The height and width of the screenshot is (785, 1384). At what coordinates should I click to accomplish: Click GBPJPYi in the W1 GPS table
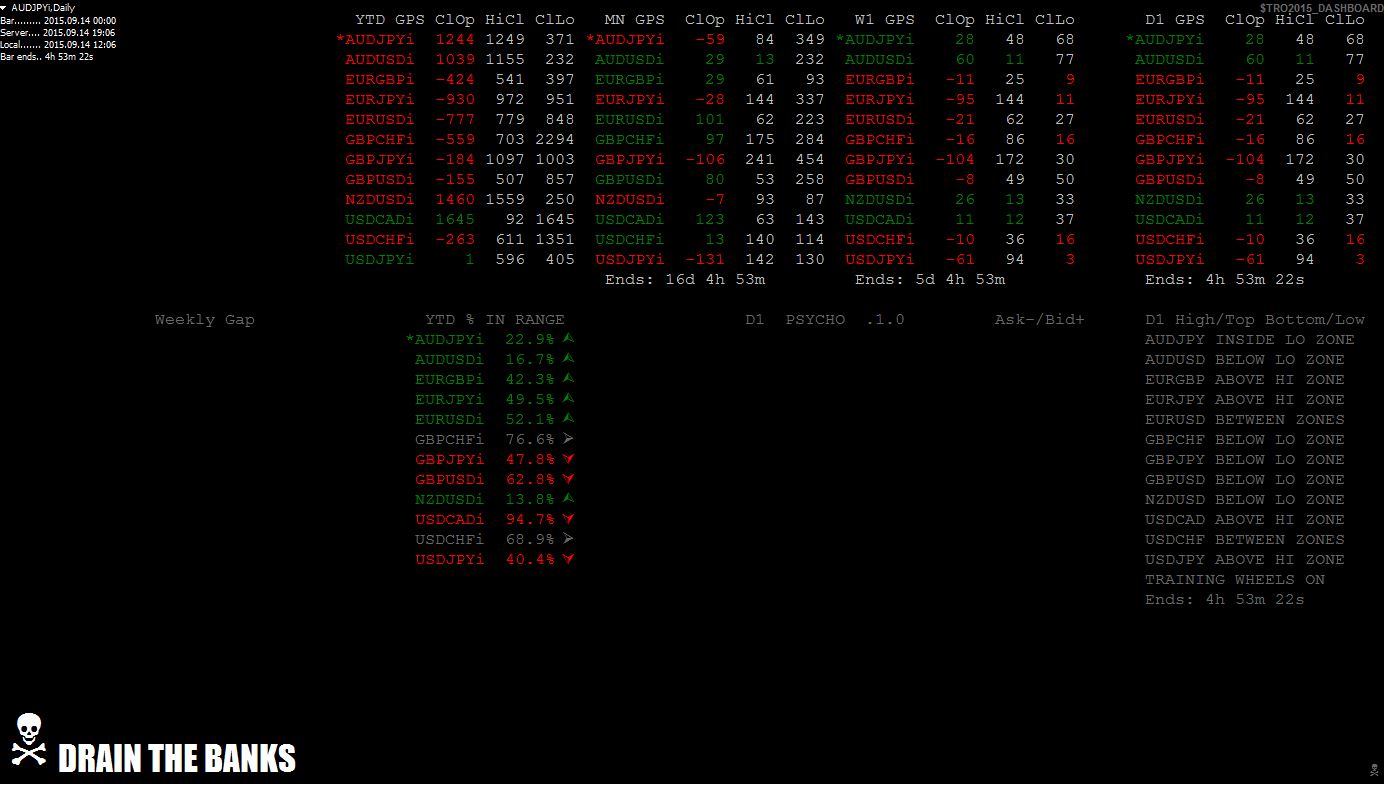pyautogui.click(x=879, y=160)
